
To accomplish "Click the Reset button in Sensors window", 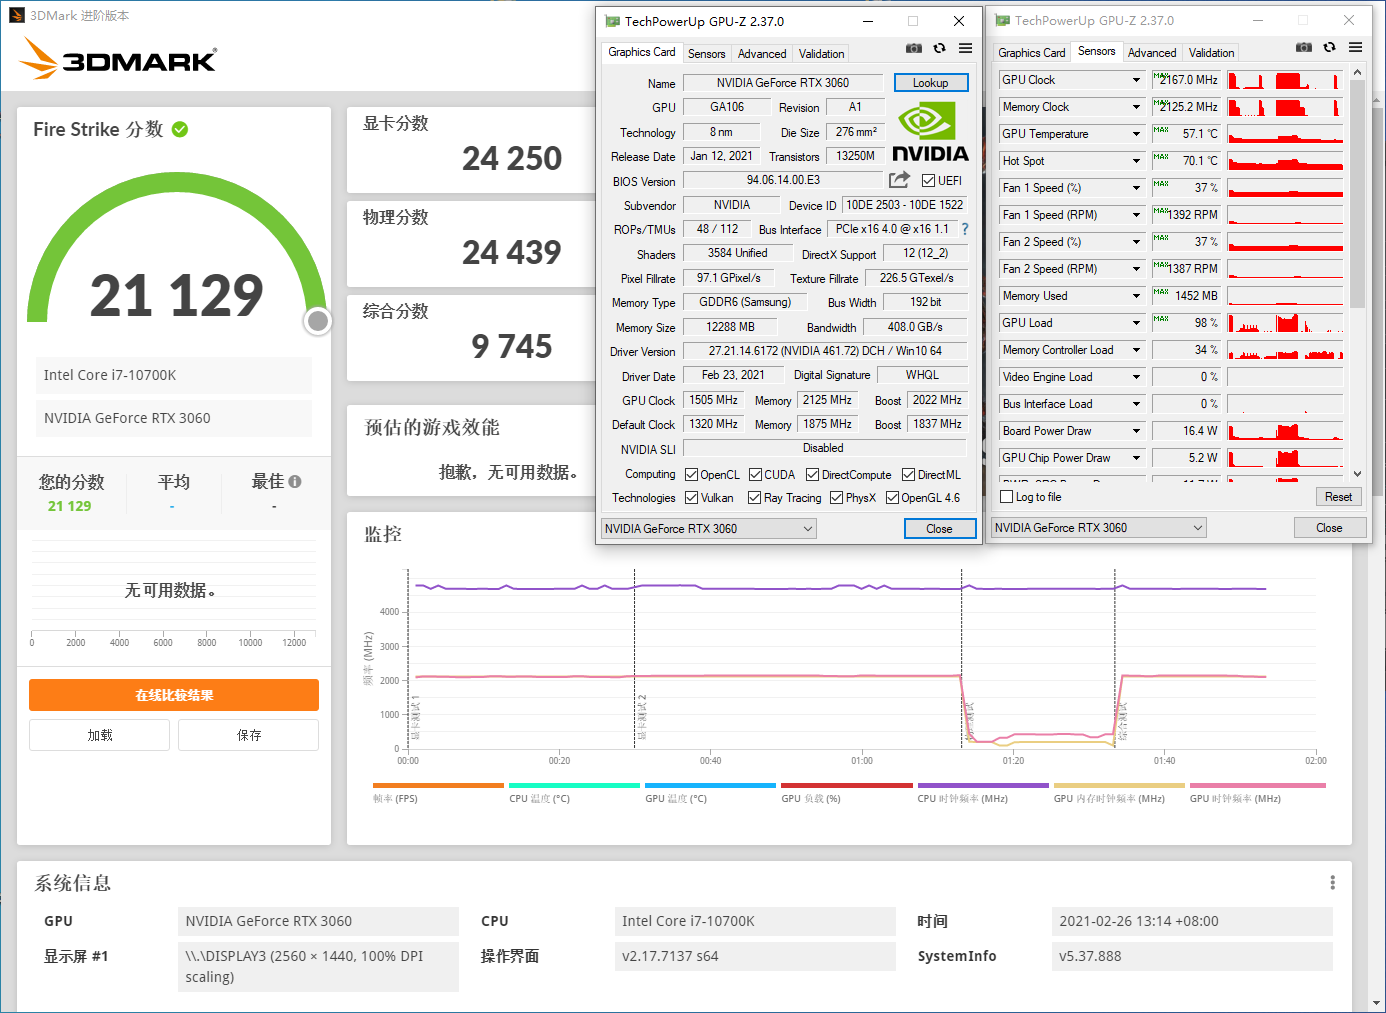I will (1338, 497).
